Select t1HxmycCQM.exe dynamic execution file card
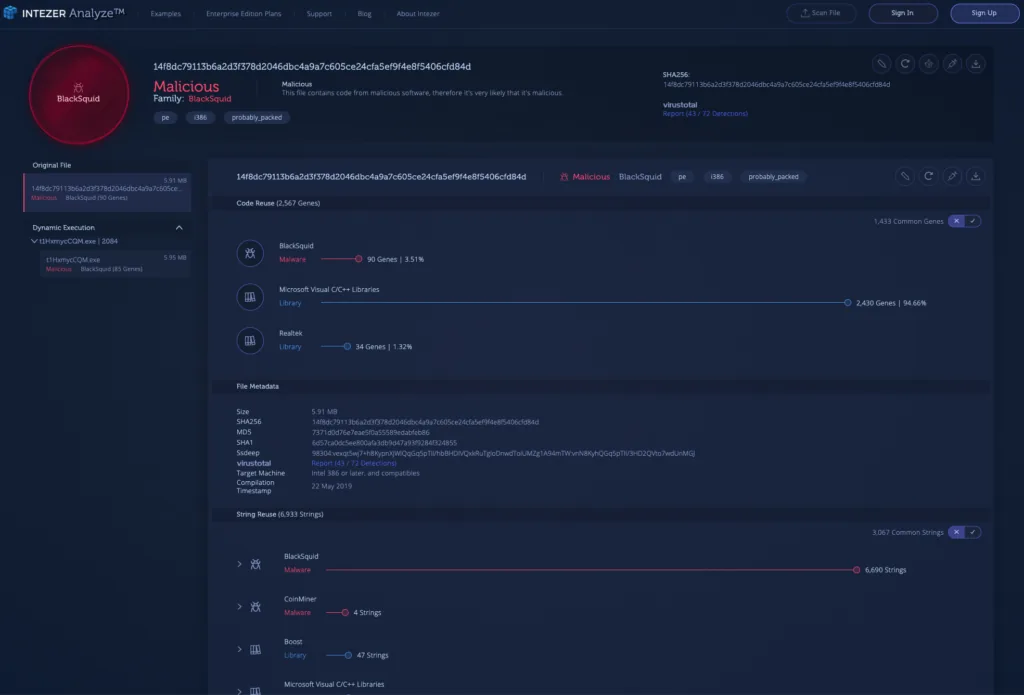 click(x=116, y=264)
